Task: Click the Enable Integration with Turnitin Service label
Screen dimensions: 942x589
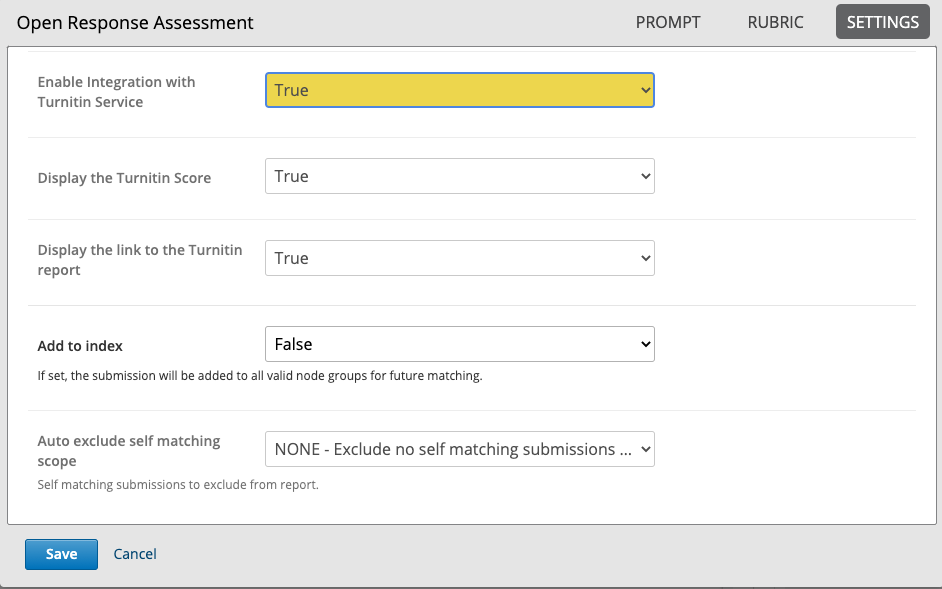Action: 117,92
